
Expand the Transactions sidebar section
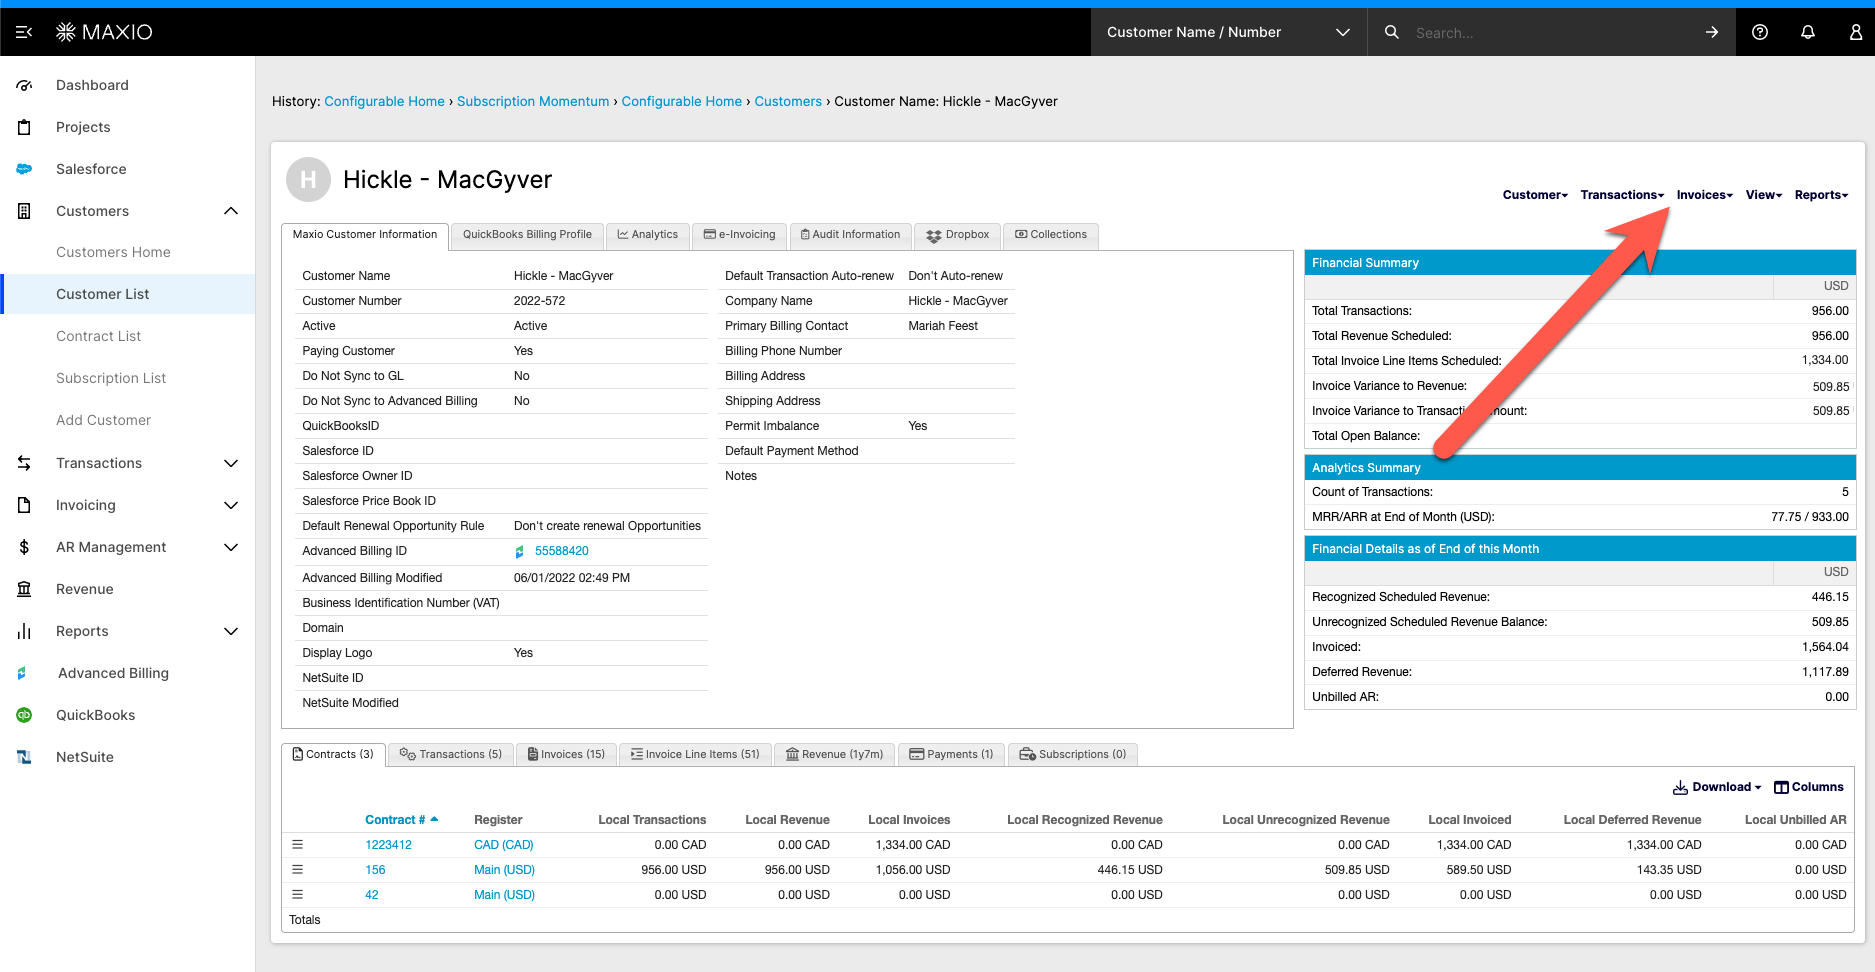tap(231, 463)
